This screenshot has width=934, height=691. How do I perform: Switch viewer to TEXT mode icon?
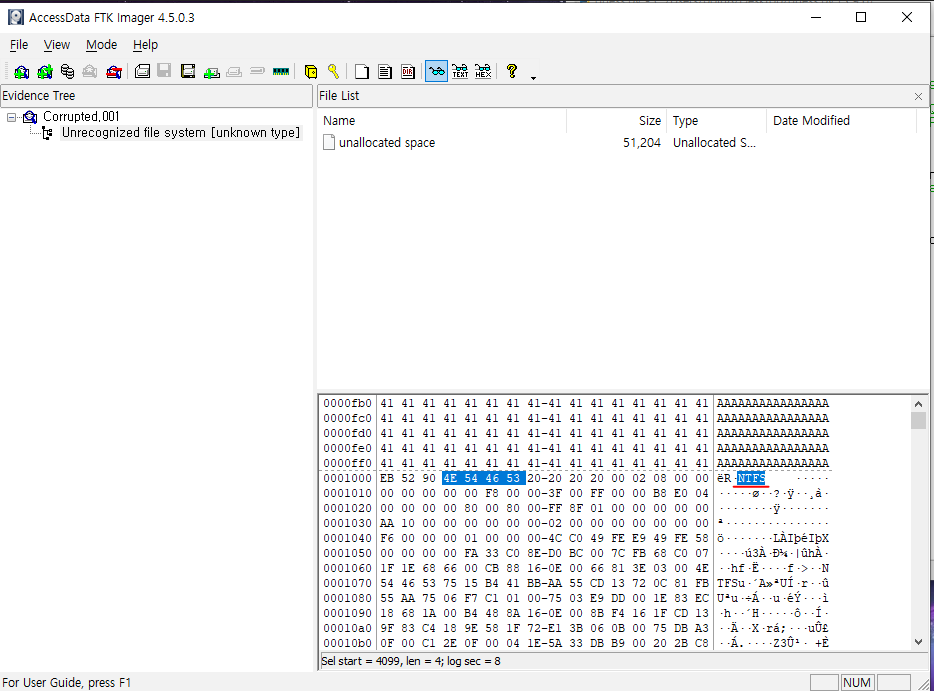460,71
